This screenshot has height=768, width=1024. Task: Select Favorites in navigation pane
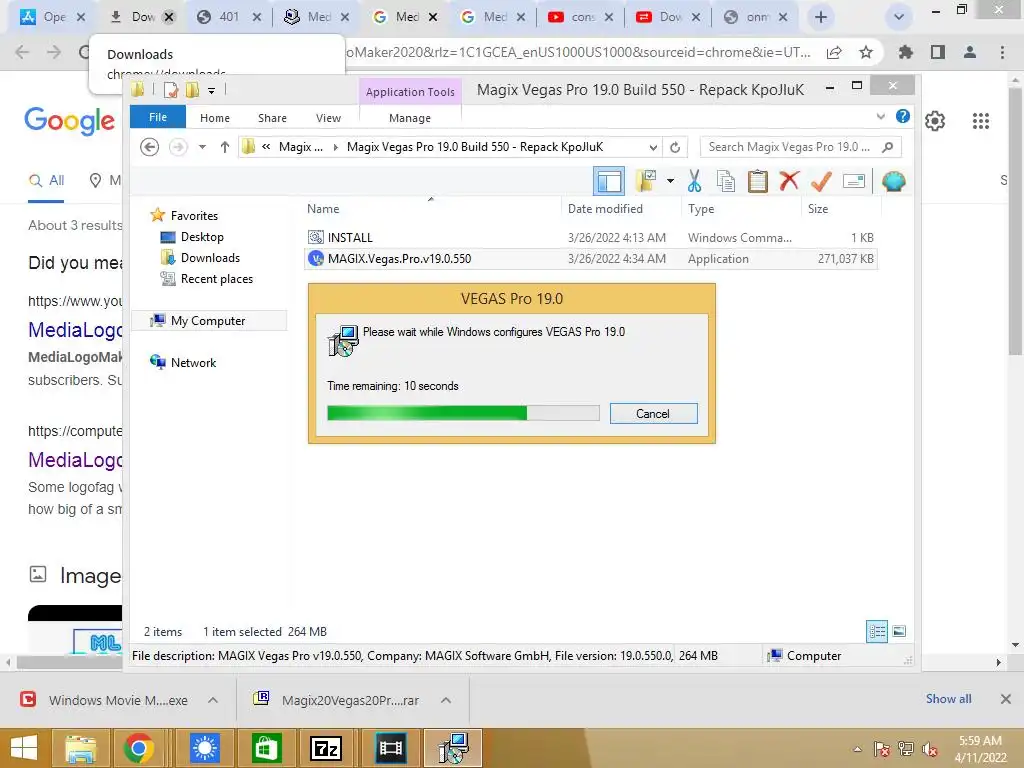click(194, 216)
